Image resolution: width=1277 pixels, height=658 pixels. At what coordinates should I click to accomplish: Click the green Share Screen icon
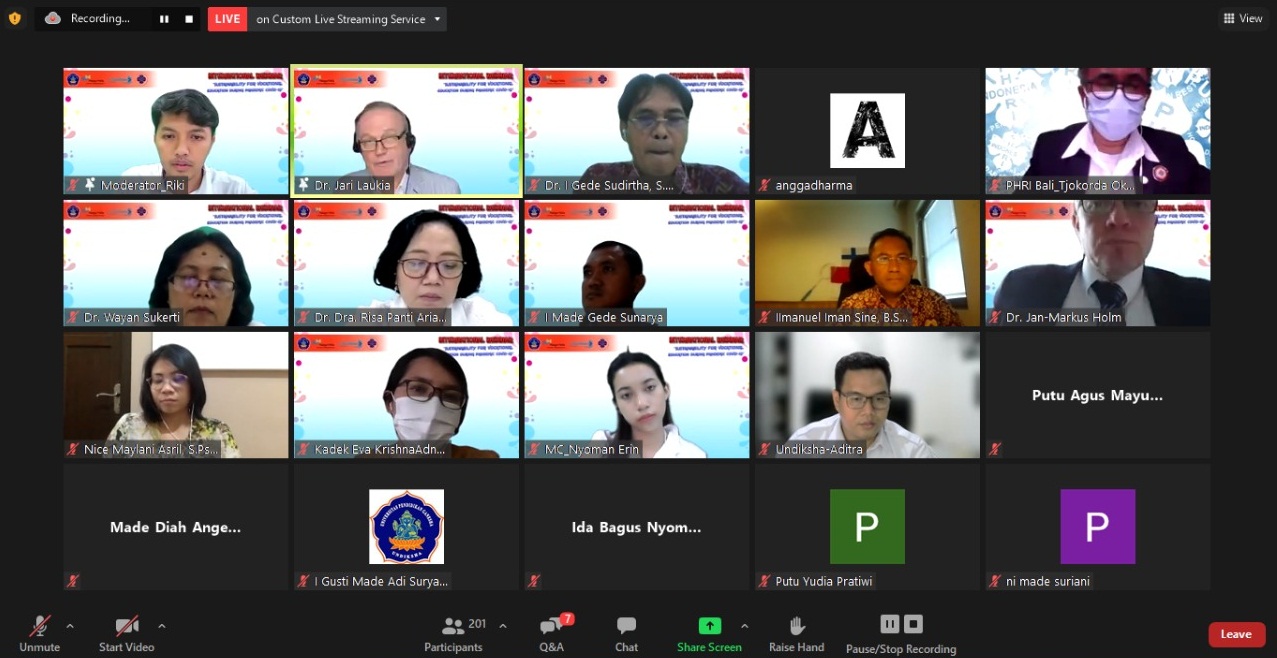(709, 626)
